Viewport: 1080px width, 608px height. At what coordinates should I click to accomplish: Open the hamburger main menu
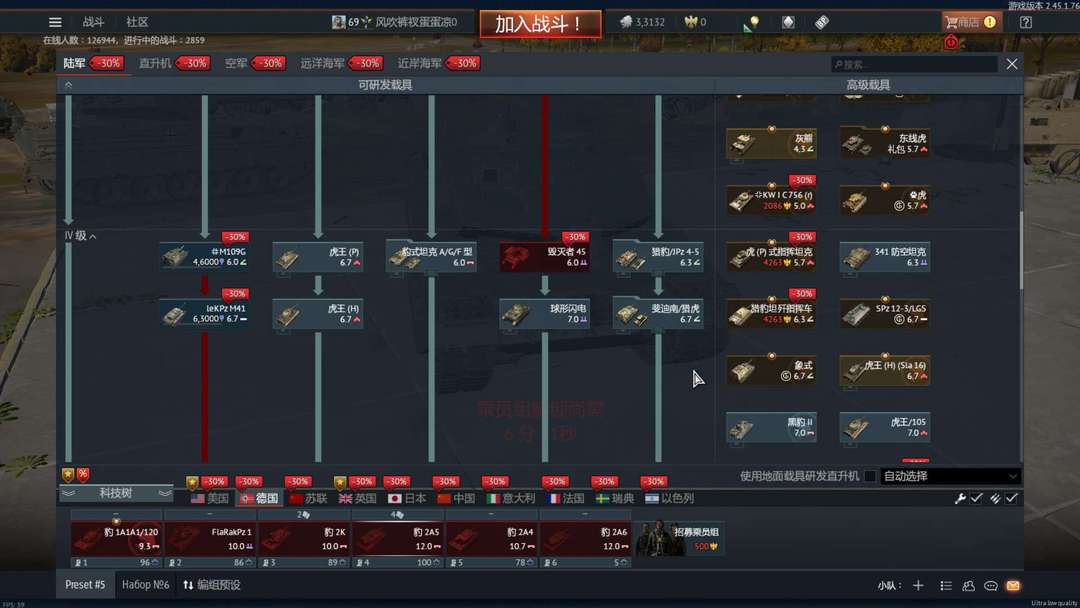[55, 22]
